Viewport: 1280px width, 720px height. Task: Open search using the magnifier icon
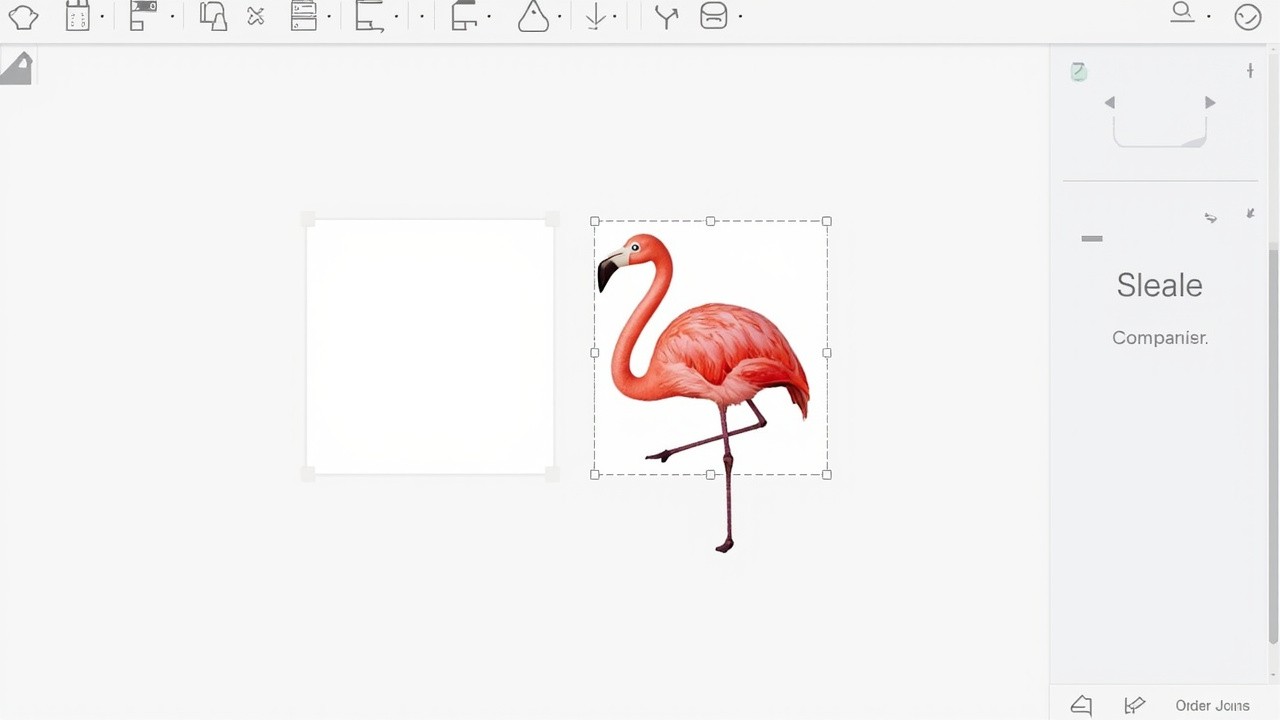click(1183, 13)
